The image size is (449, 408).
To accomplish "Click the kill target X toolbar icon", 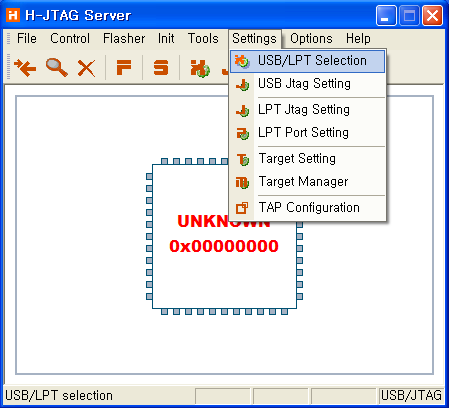I will coord(87,68).
